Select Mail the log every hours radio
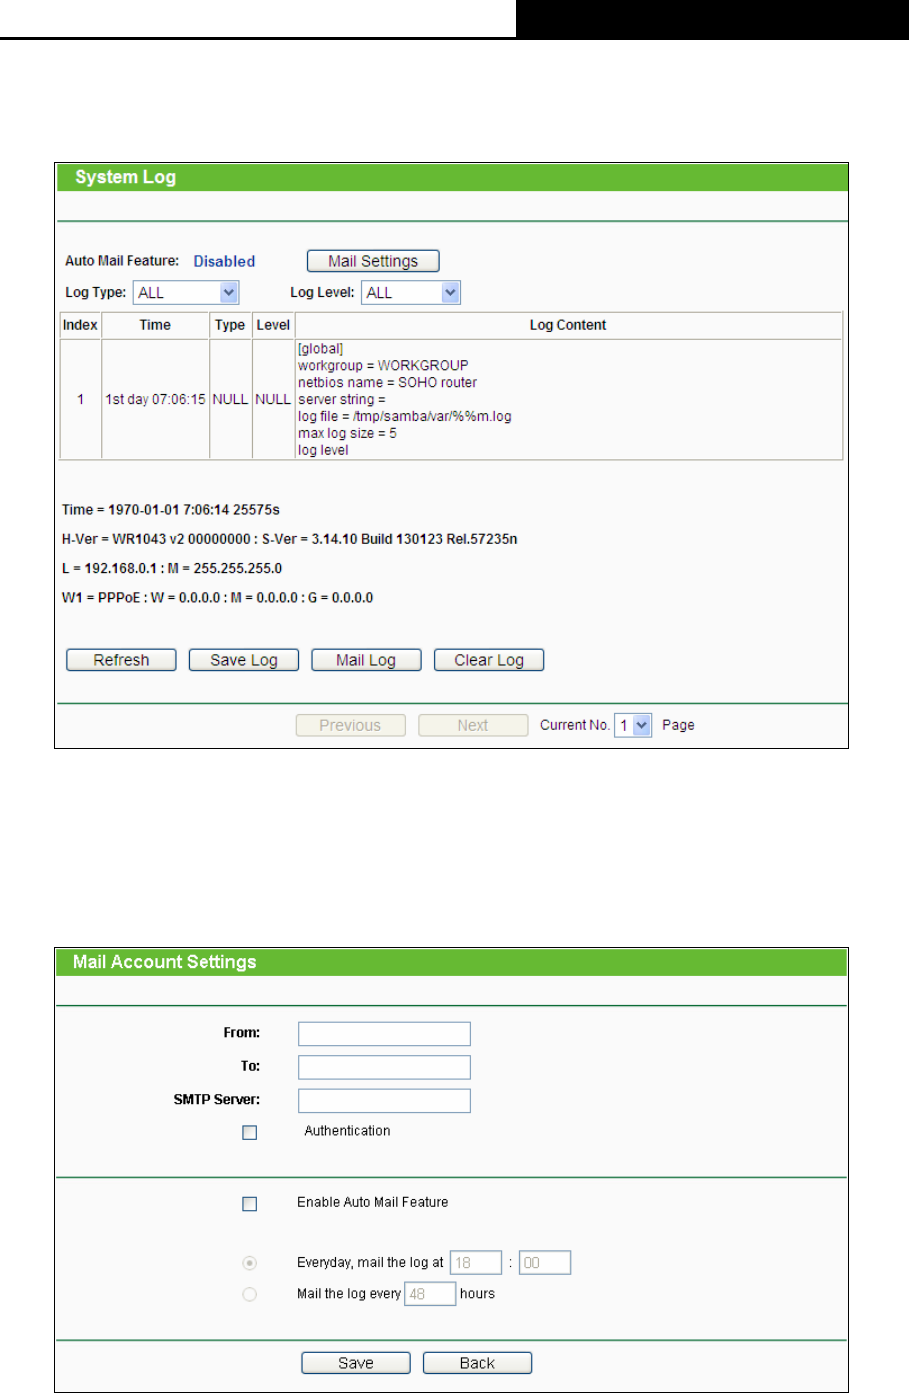909x1393 pixels. pos(250,1294)
